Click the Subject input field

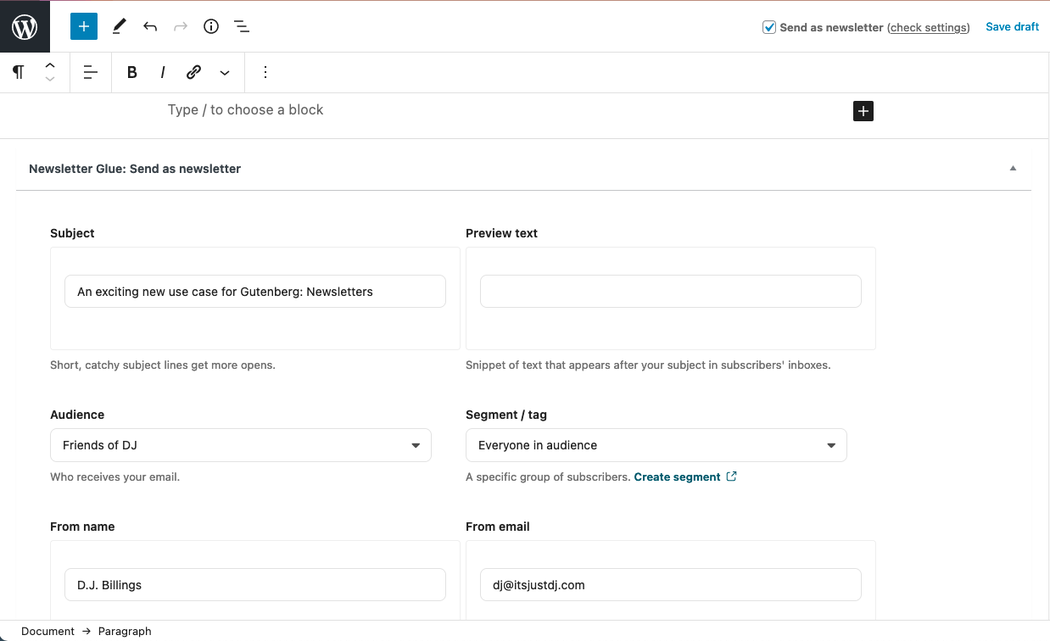pos(255,291)
